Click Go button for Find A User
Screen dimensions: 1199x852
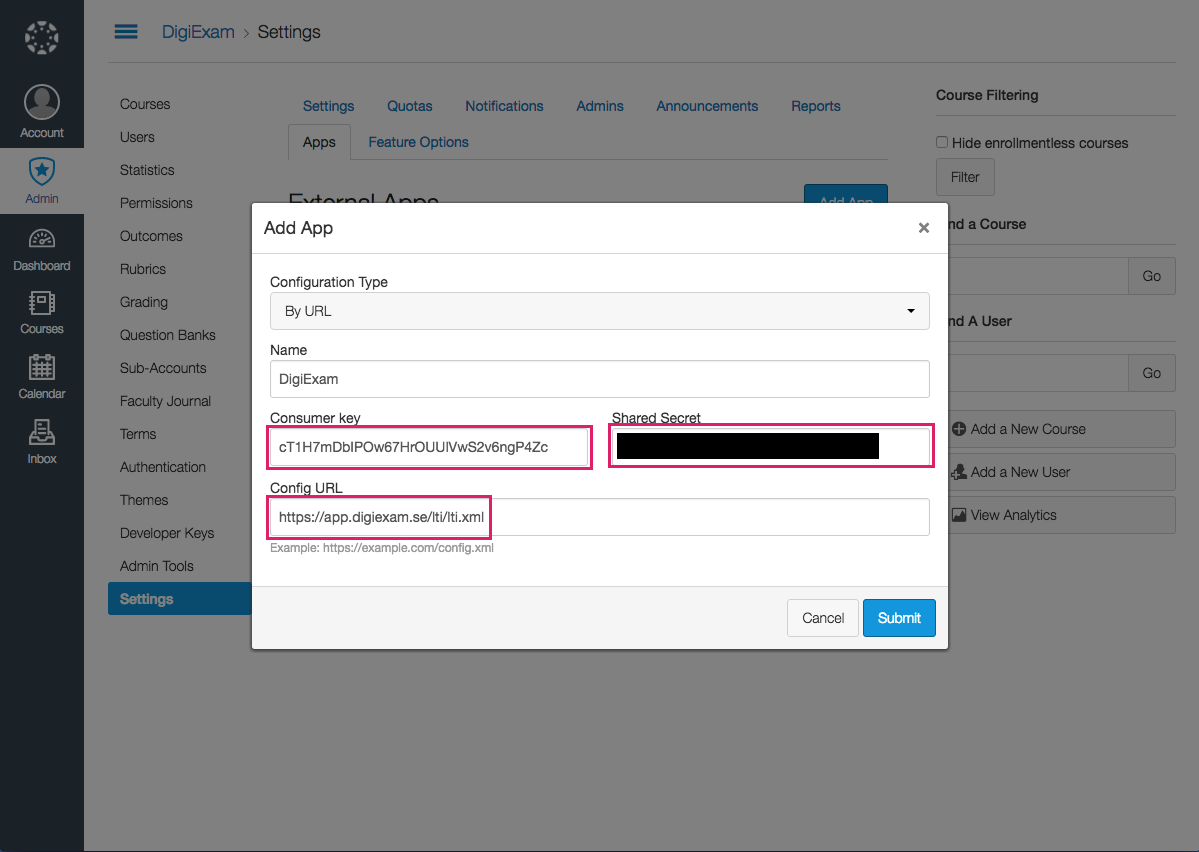coord(1152,373)
